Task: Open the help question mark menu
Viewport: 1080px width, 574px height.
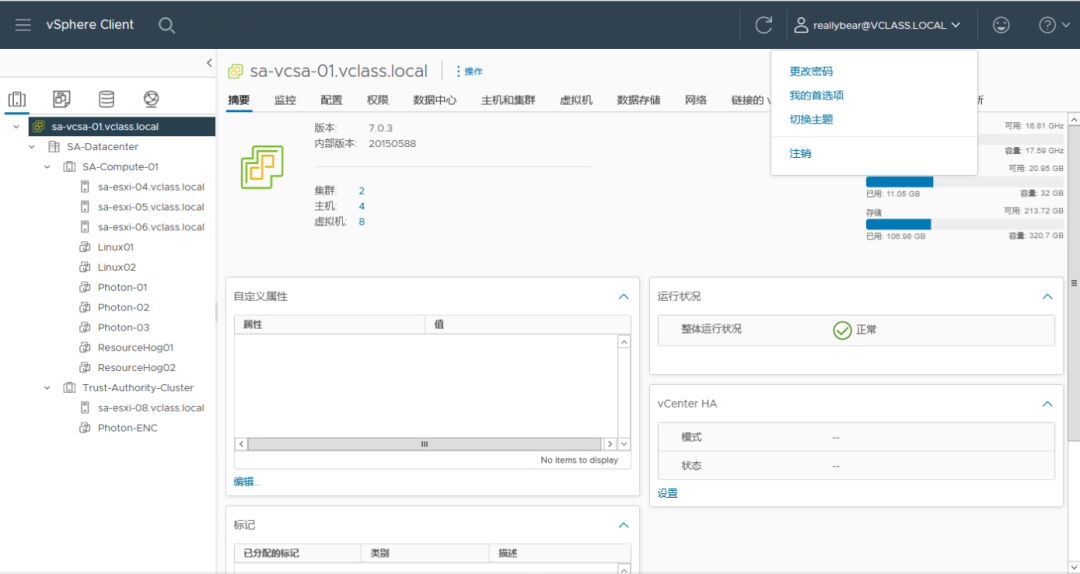Action: click(x=1054, y=25)
